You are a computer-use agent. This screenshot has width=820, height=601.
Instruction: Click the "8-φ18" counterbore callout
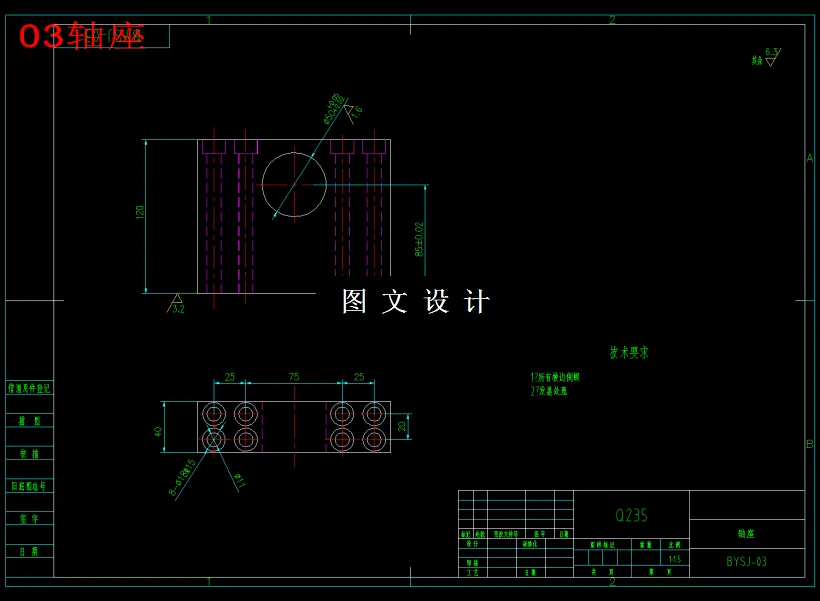click(x=182, y=478)
